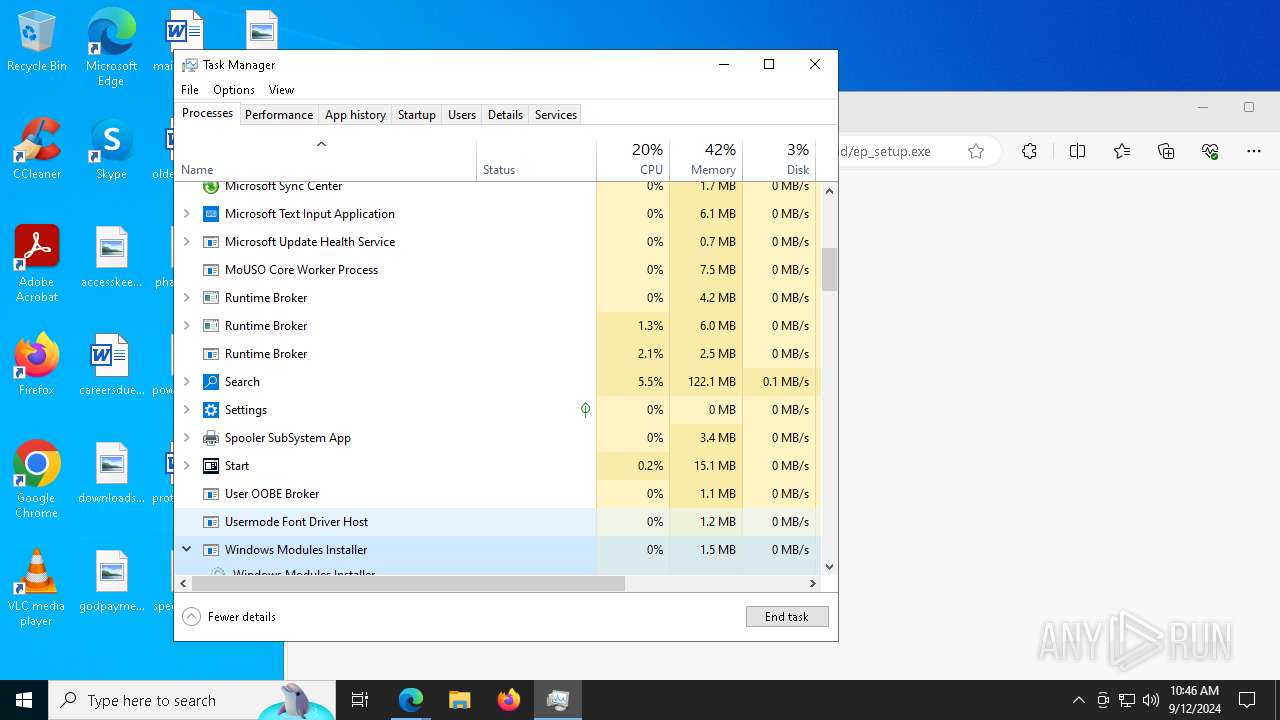Click Fewer details link
The image size is (1280, 720).
242,617
